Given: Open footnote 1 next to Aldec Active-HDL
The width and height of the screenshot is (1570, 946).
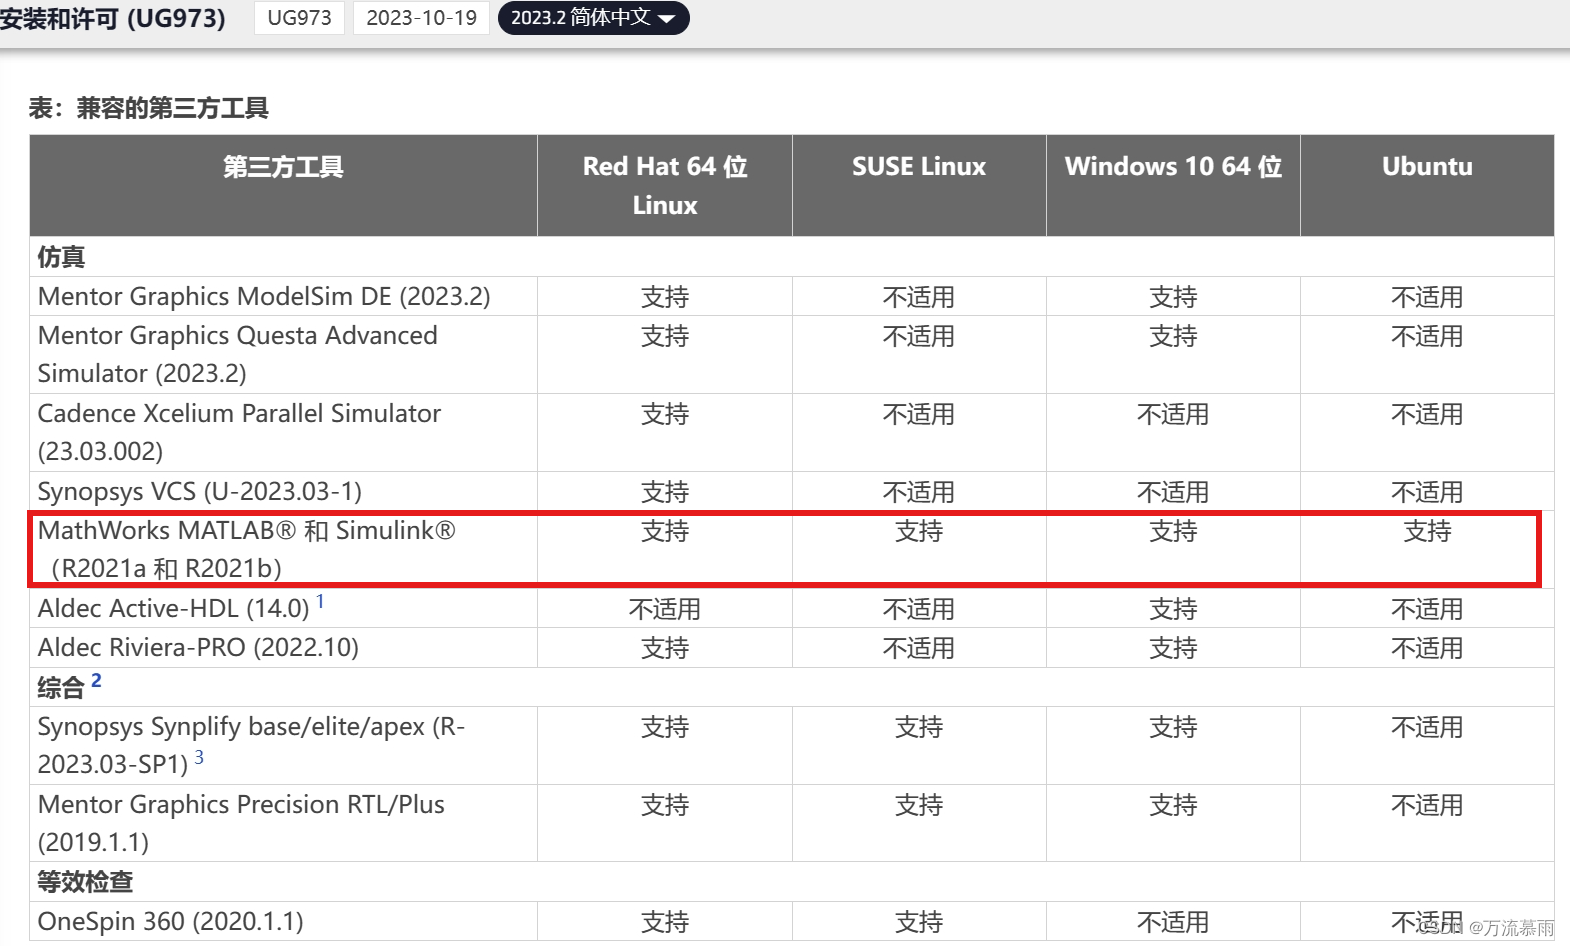Looking at the screenshot, I should [320, 601].
